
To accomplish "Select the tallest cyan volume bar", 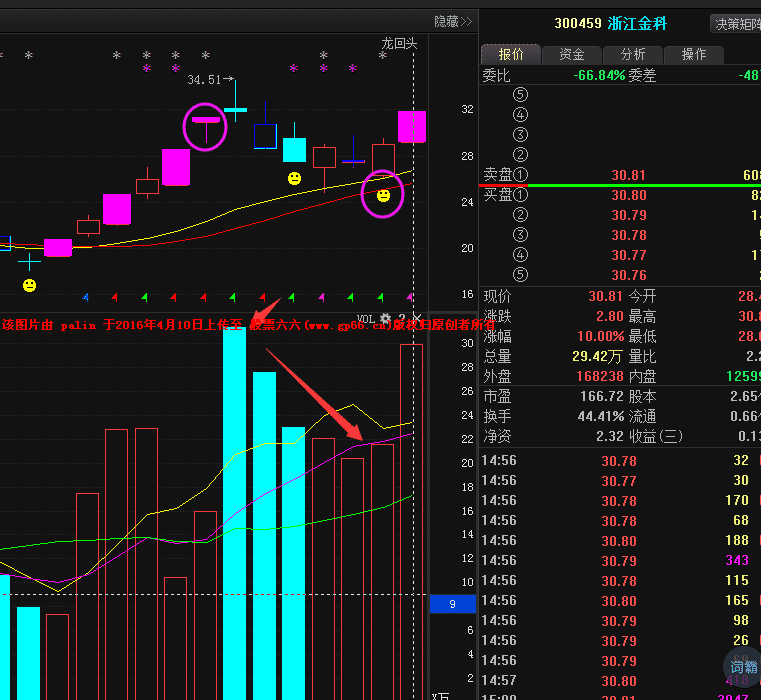I will tap(234, 510).
